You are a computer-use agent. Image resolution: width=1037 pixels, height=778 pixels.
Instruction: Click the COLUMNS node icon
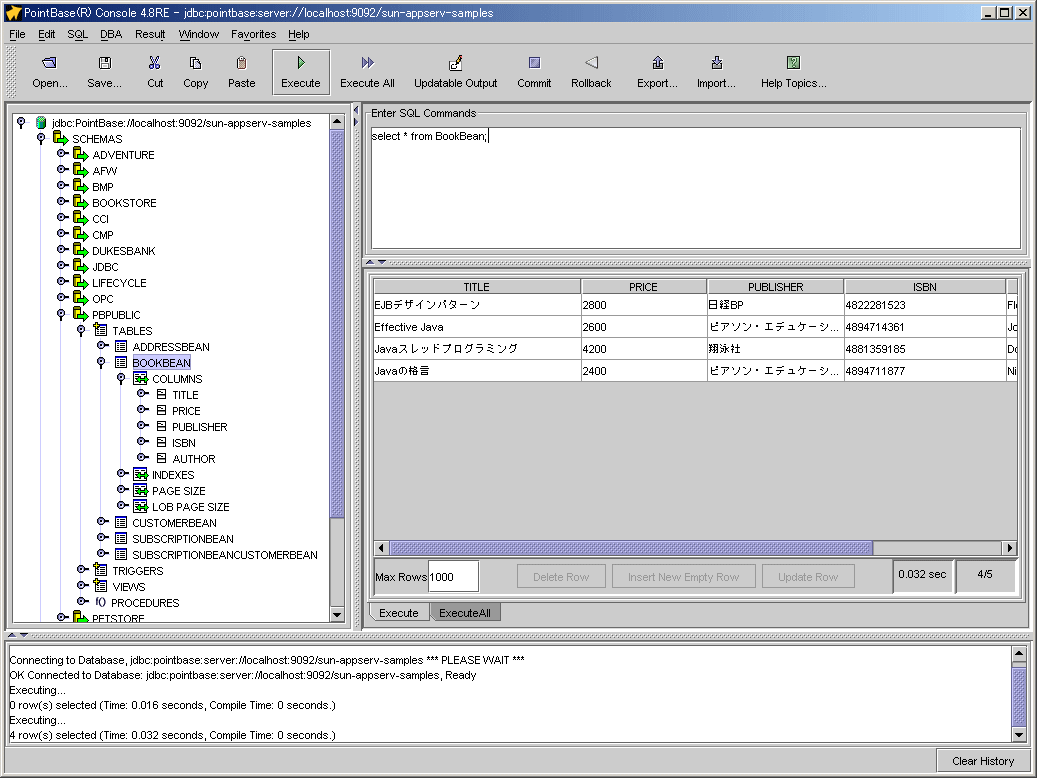tap(140, 378)
